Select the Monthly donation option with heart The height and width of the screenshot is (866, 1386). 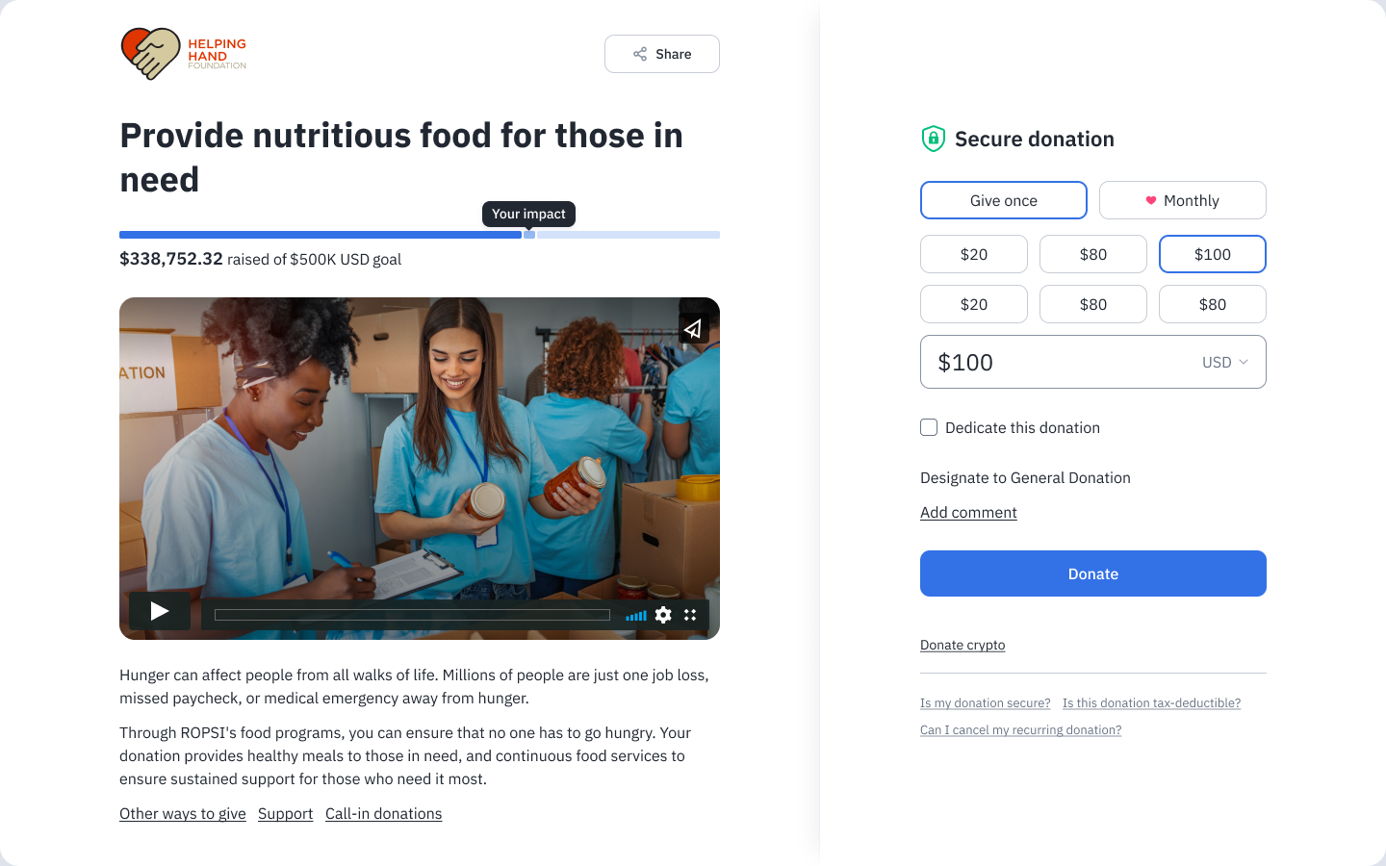click(x=1182, y=200)
